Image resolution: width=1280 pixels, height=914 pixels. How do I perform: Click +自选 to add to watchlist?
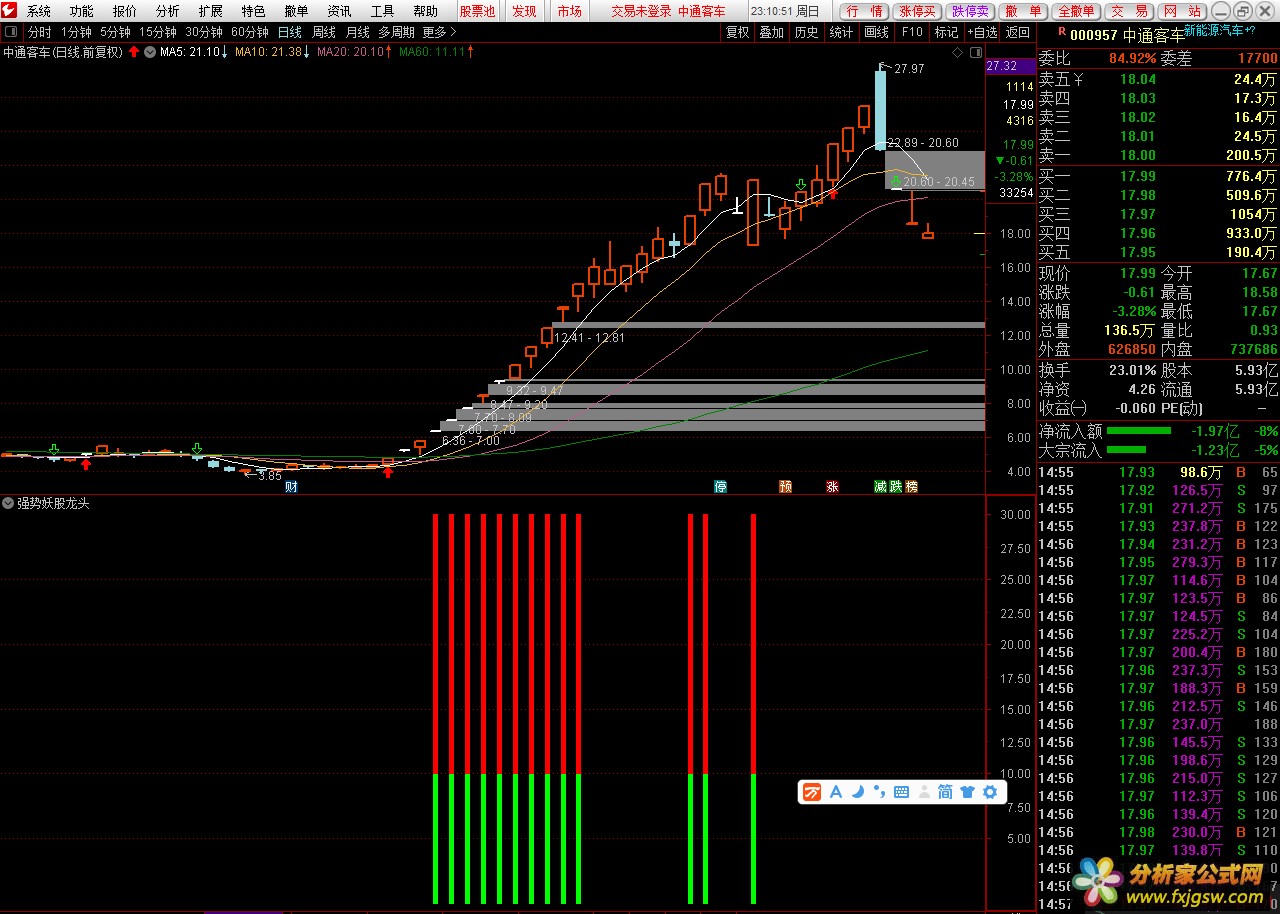point(982,32)
